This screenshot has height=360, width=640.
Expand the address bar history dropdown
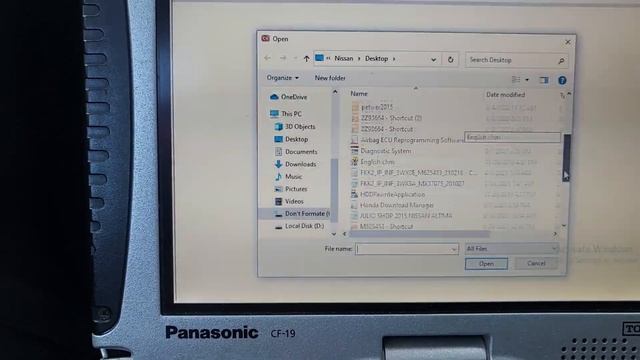433,60
